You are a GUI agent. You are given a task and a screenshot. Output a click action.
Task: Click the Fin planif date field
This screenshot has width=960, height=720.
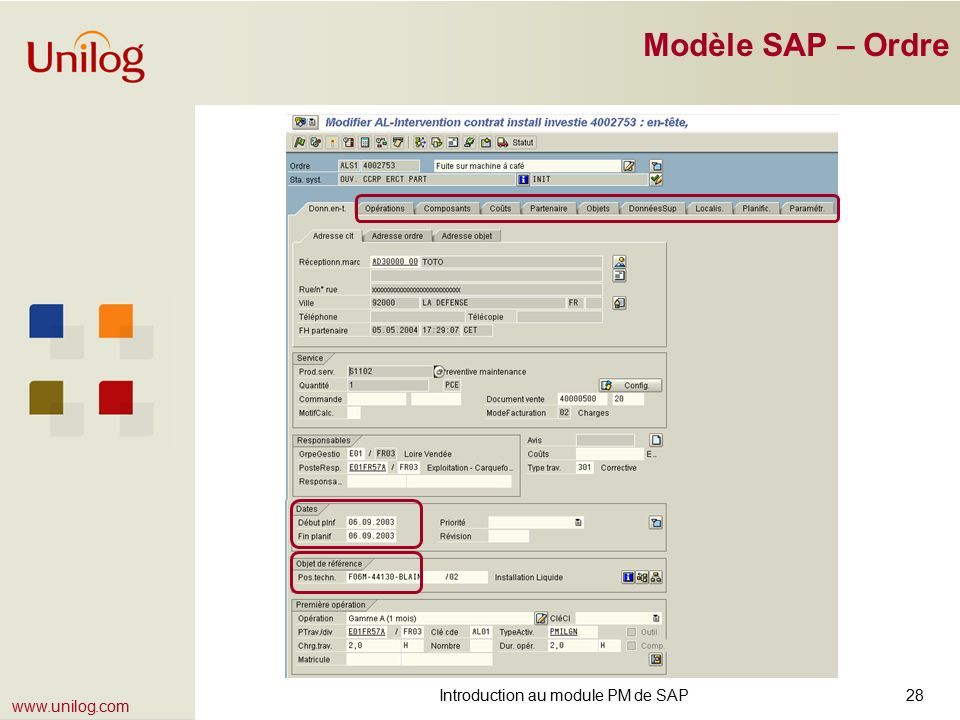click(x=372, y=536)
